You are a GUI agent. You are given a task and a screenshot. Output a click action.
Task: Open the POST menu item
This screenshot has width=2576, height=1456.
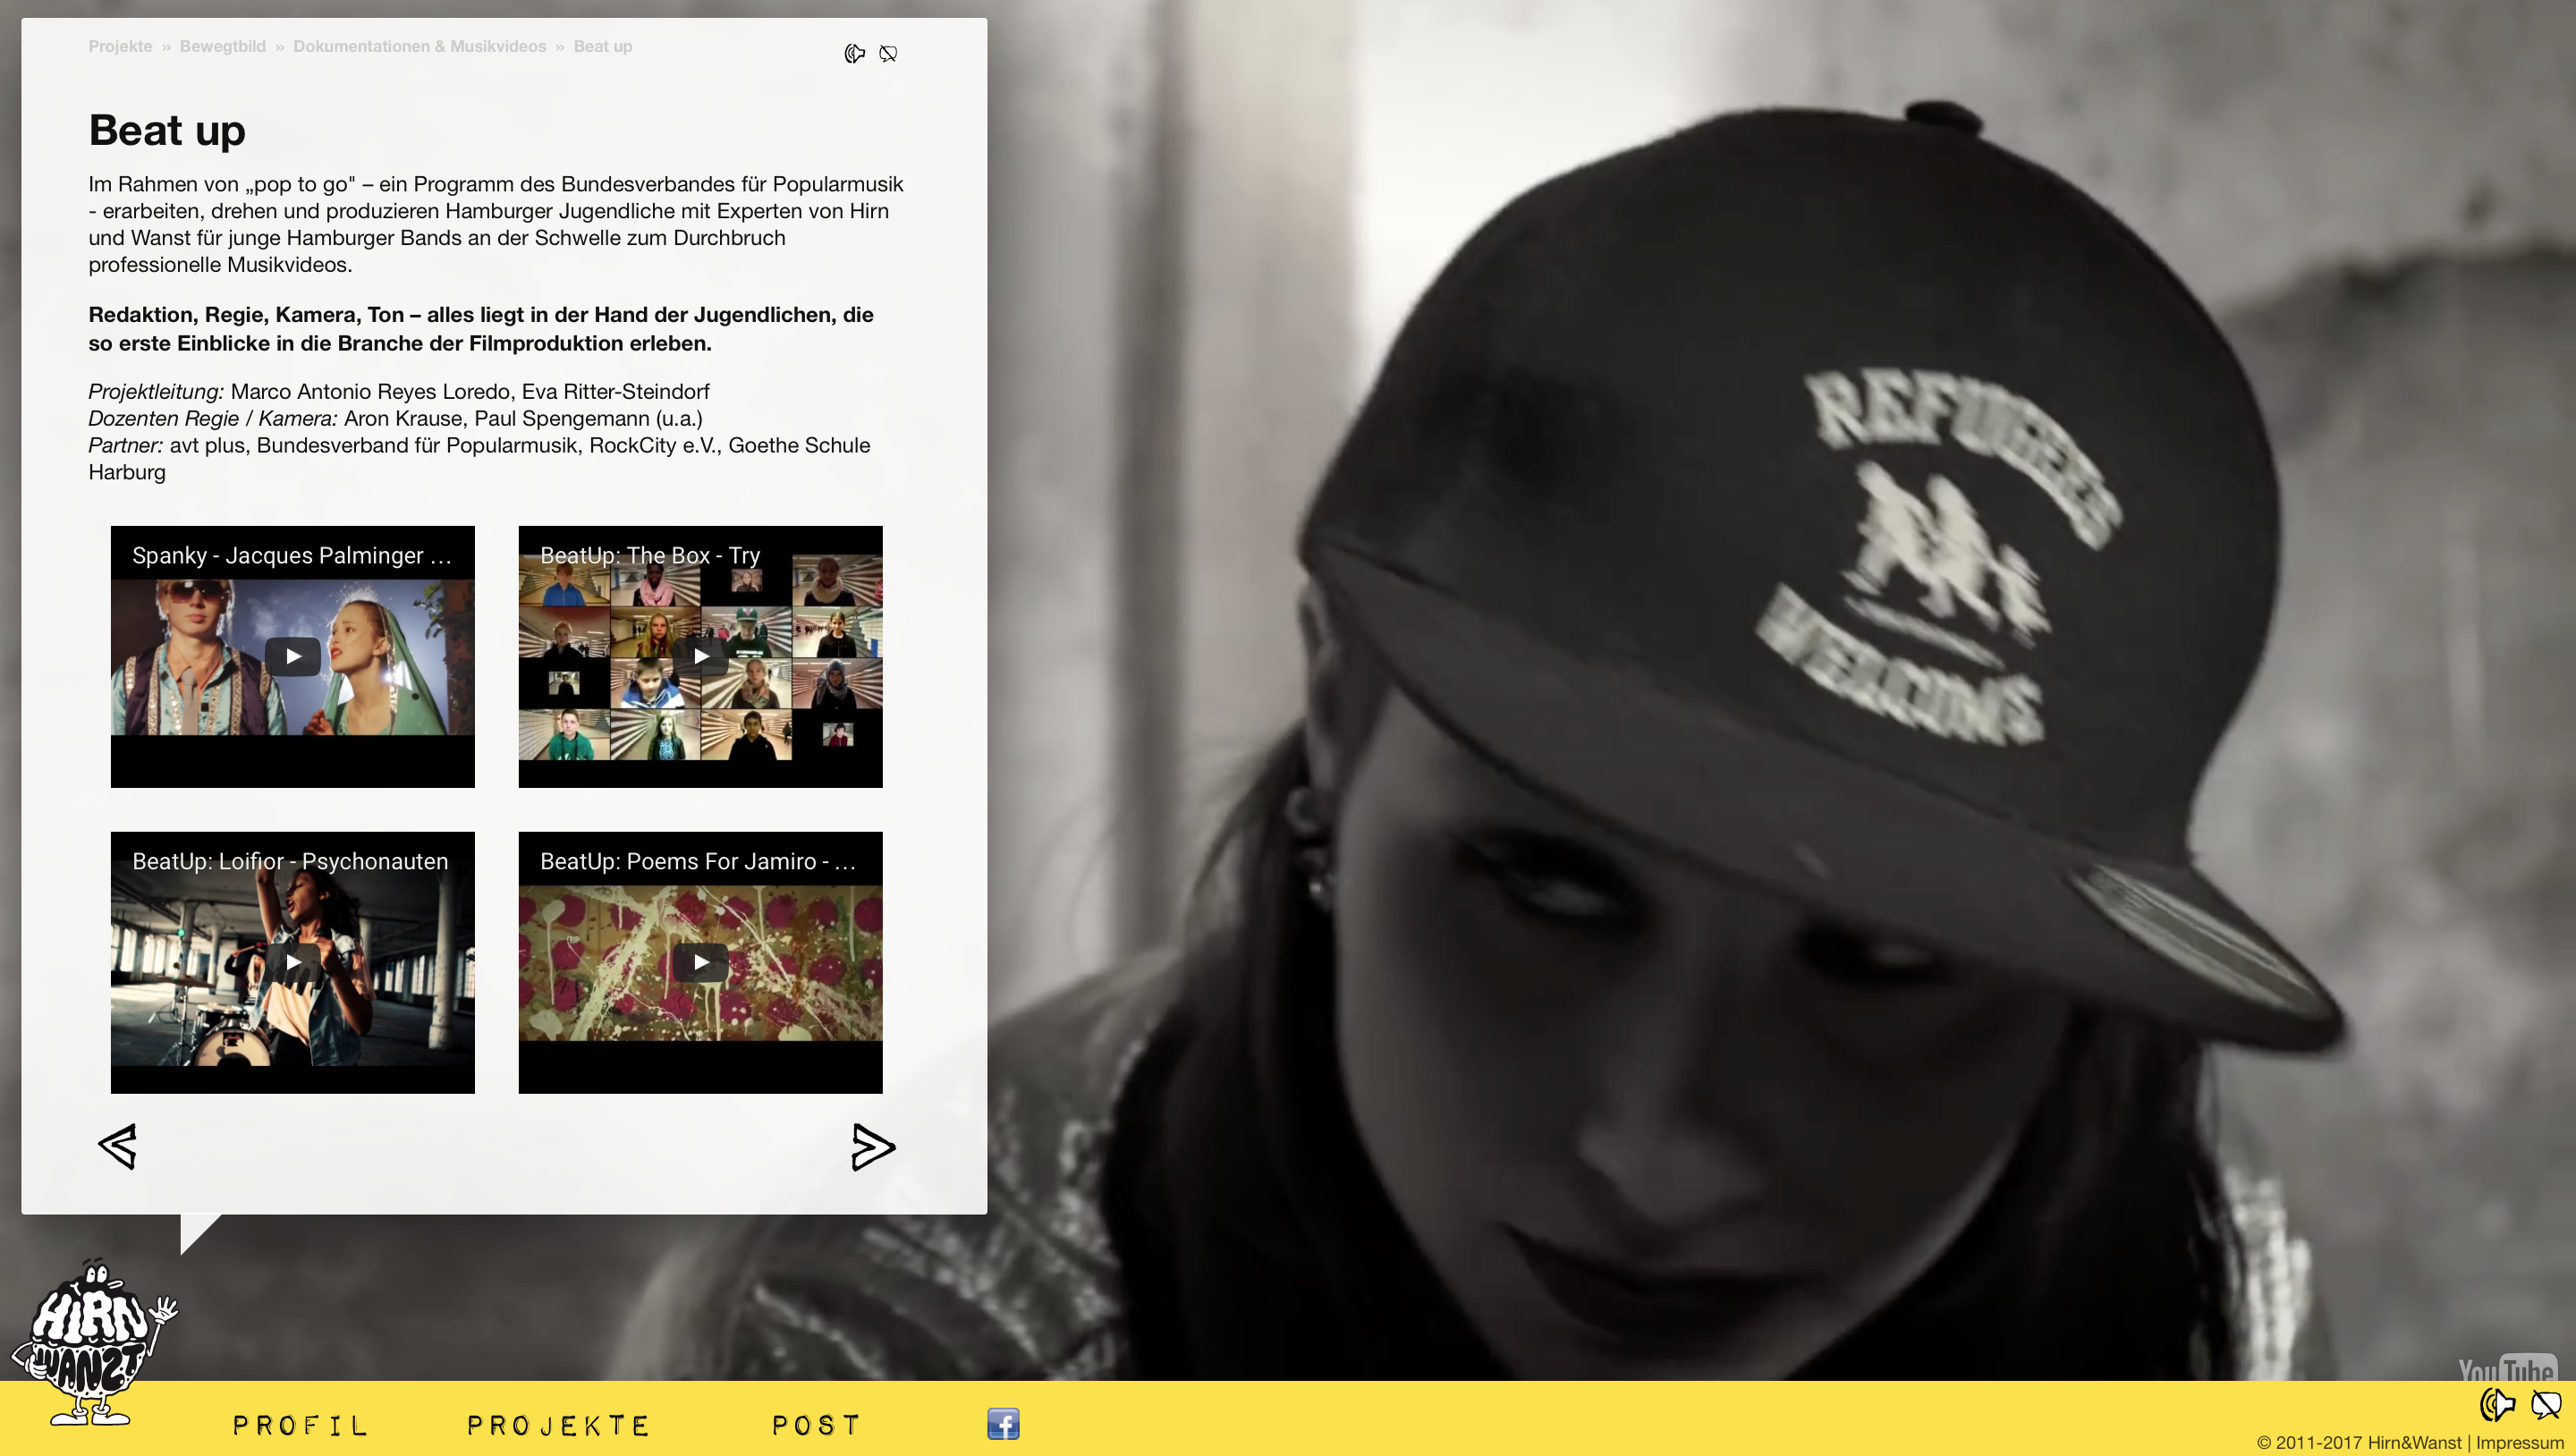[816, 1425]
